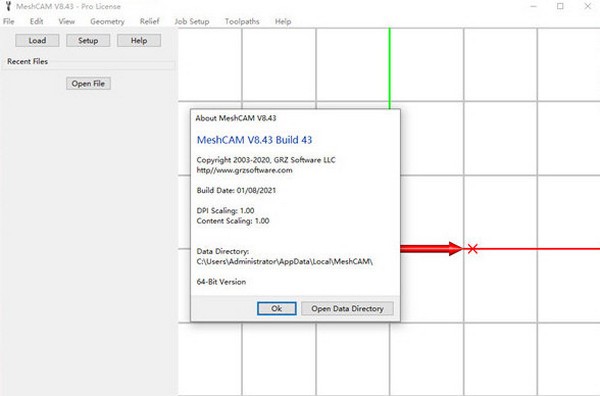Maximize the MeshCAM window
Screen dimensions: 600x396
[x=560, y=6]
